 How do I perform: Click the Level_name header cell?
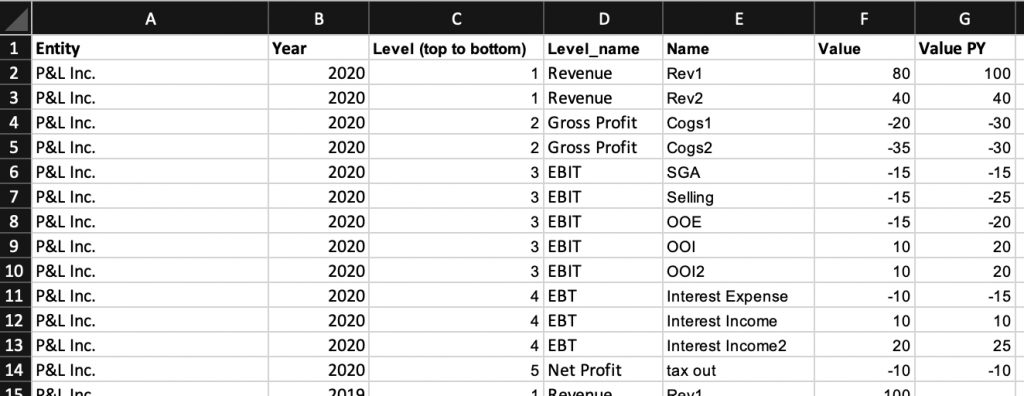click(x=603, y=48)
